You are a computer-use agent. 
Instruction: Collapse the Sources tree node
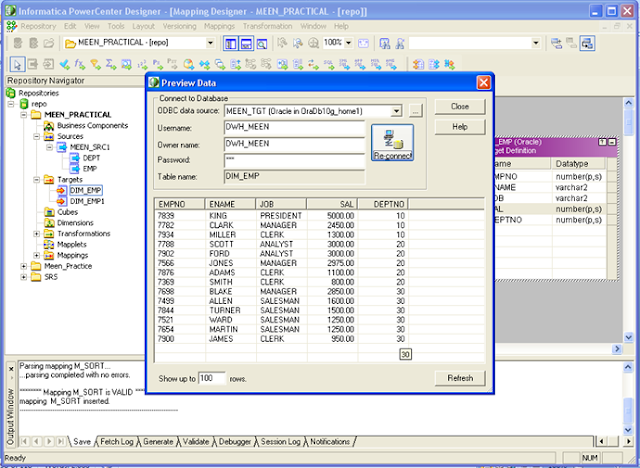point(36,136)
